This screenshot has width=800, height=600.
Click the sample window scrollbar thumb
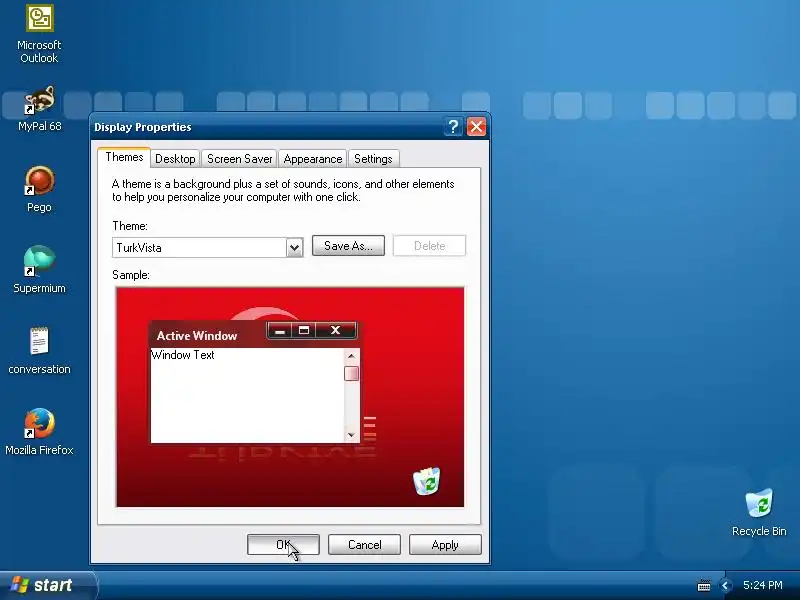[352, 373]
